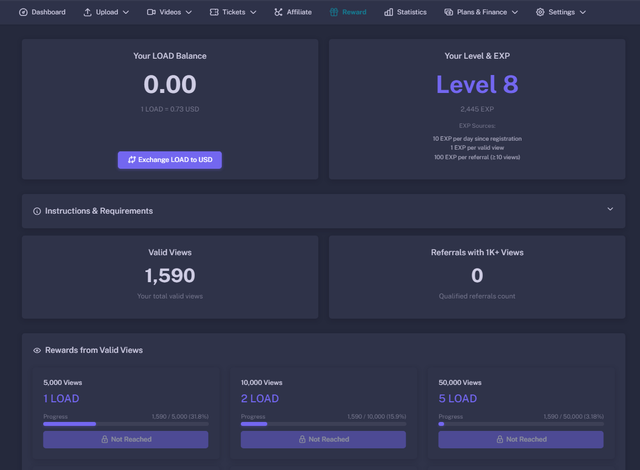Click the '2,445 EXP' text

[477, 109]
